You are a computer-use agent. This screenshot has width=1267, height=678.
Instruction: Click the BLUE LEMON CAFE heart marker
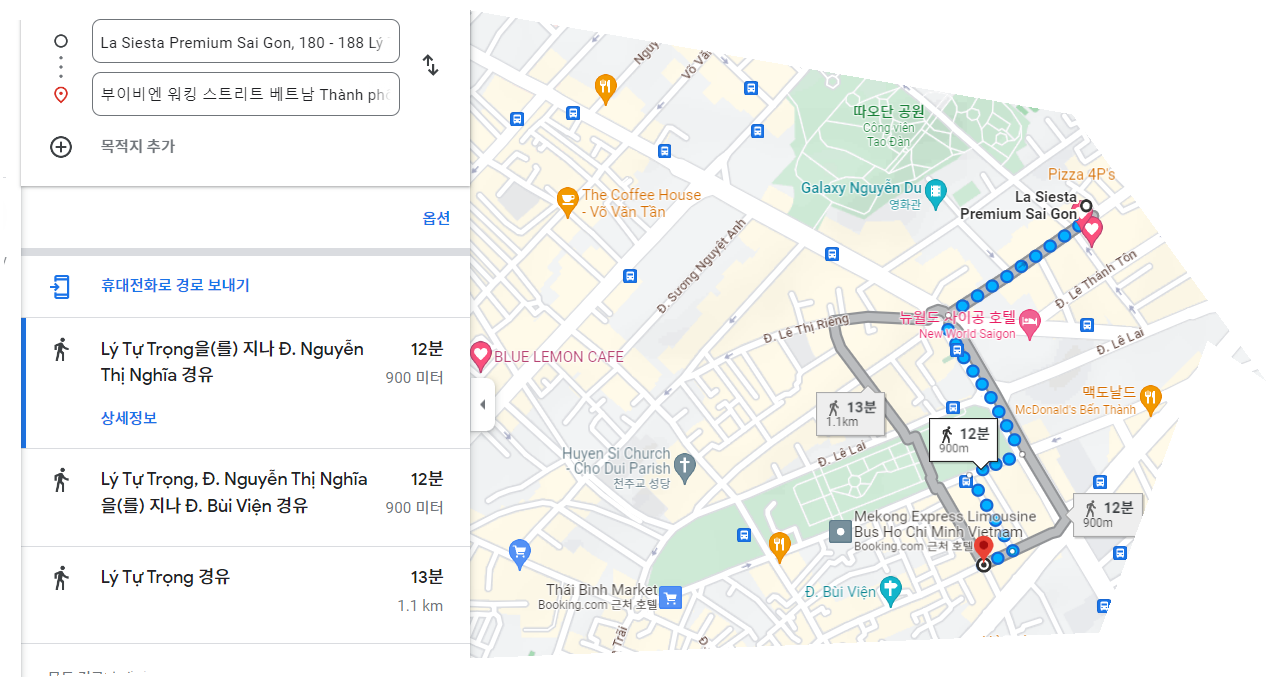coord(481,356)
